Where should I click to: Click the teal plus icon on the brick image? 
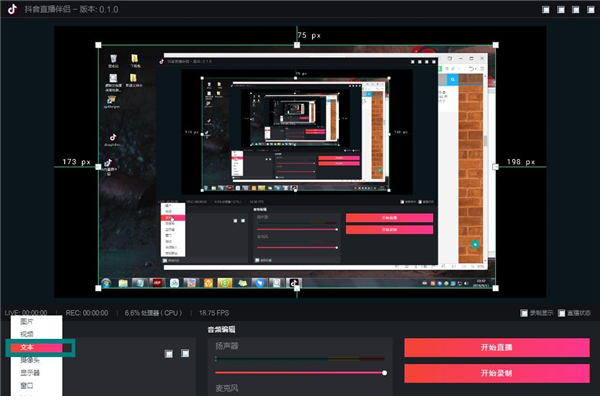475,244
